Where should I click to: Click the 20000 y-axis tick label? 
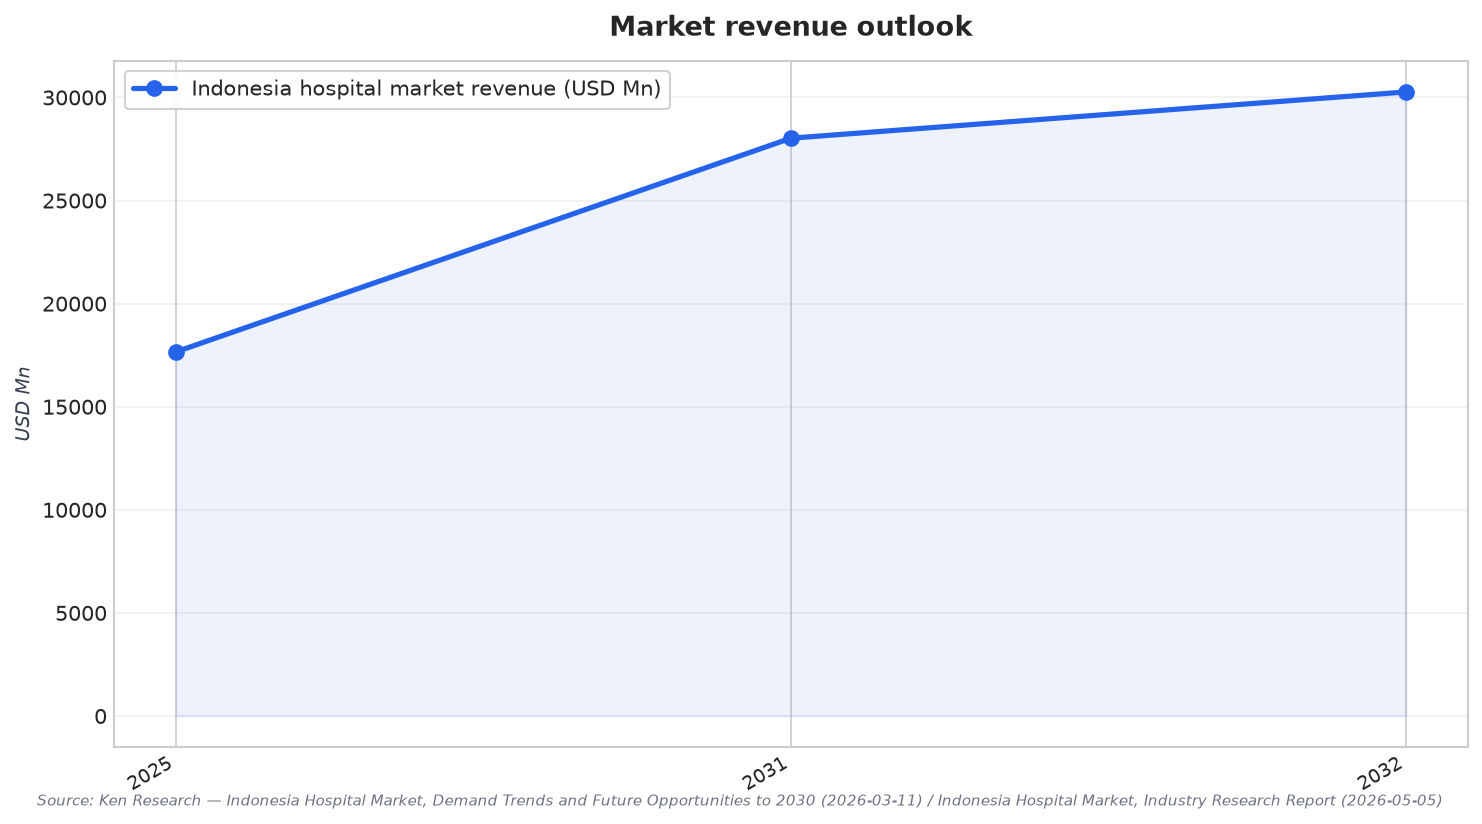74,304
